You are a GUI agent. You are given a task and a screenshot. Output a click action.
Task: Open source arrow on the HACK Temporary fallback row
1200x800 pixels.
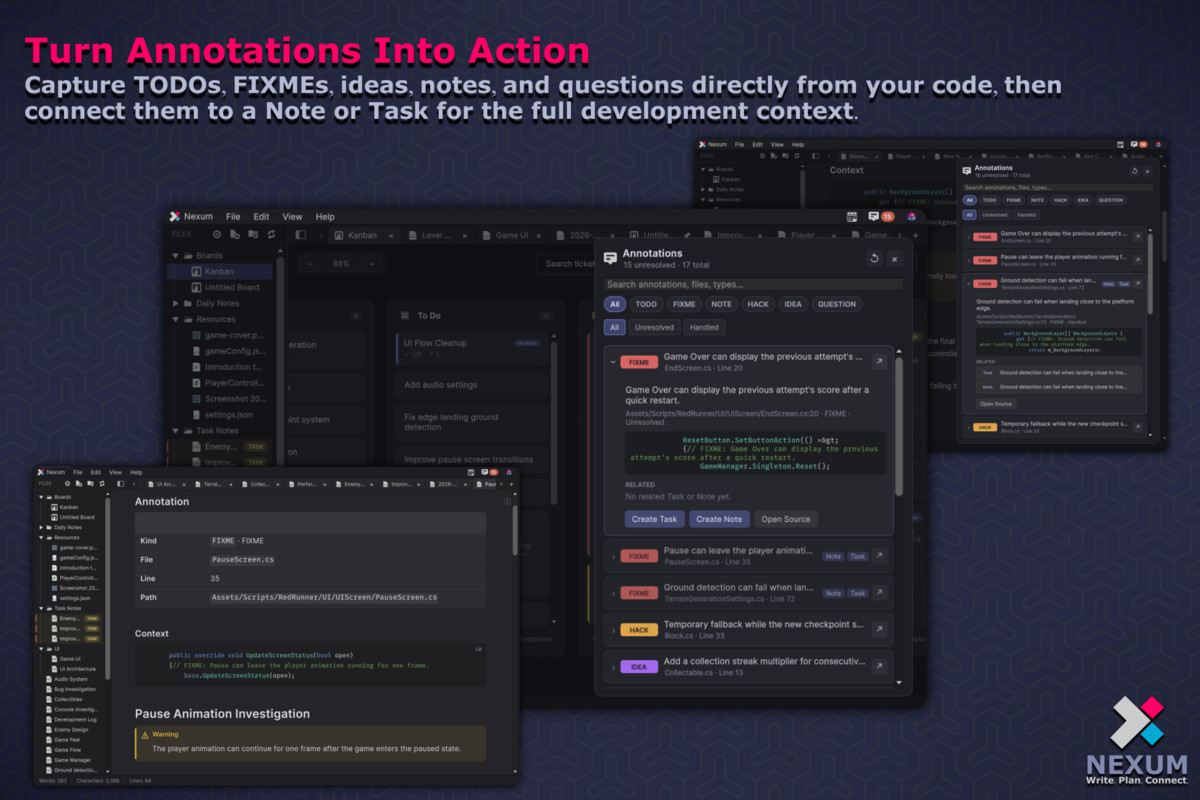click(x=879, y=629)
